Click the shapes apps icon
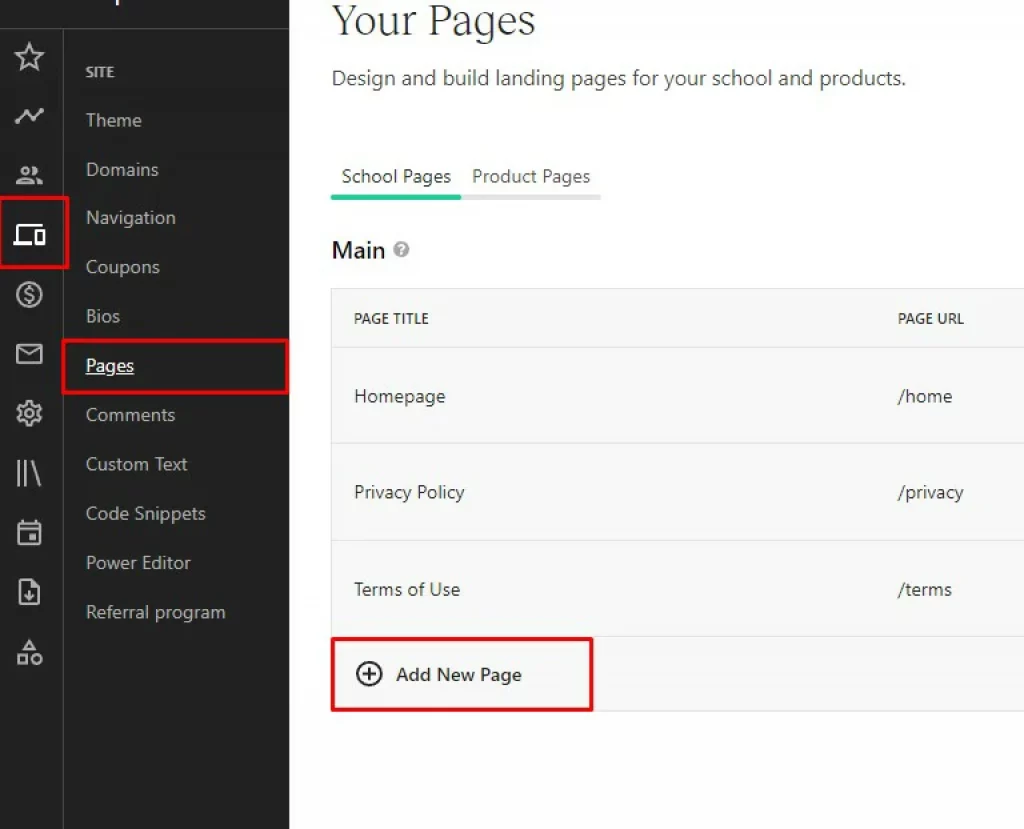Viewport: 1024px width, 829px height. 30,653
